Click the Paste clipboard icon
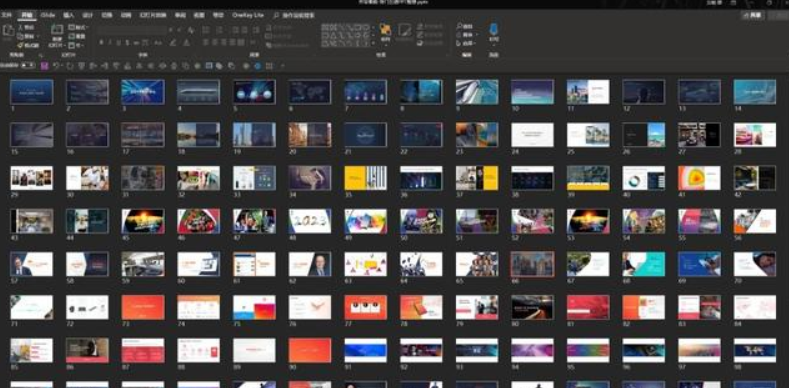Image resolution: width=789 pixels, height=388 pixels. point(9,31)
